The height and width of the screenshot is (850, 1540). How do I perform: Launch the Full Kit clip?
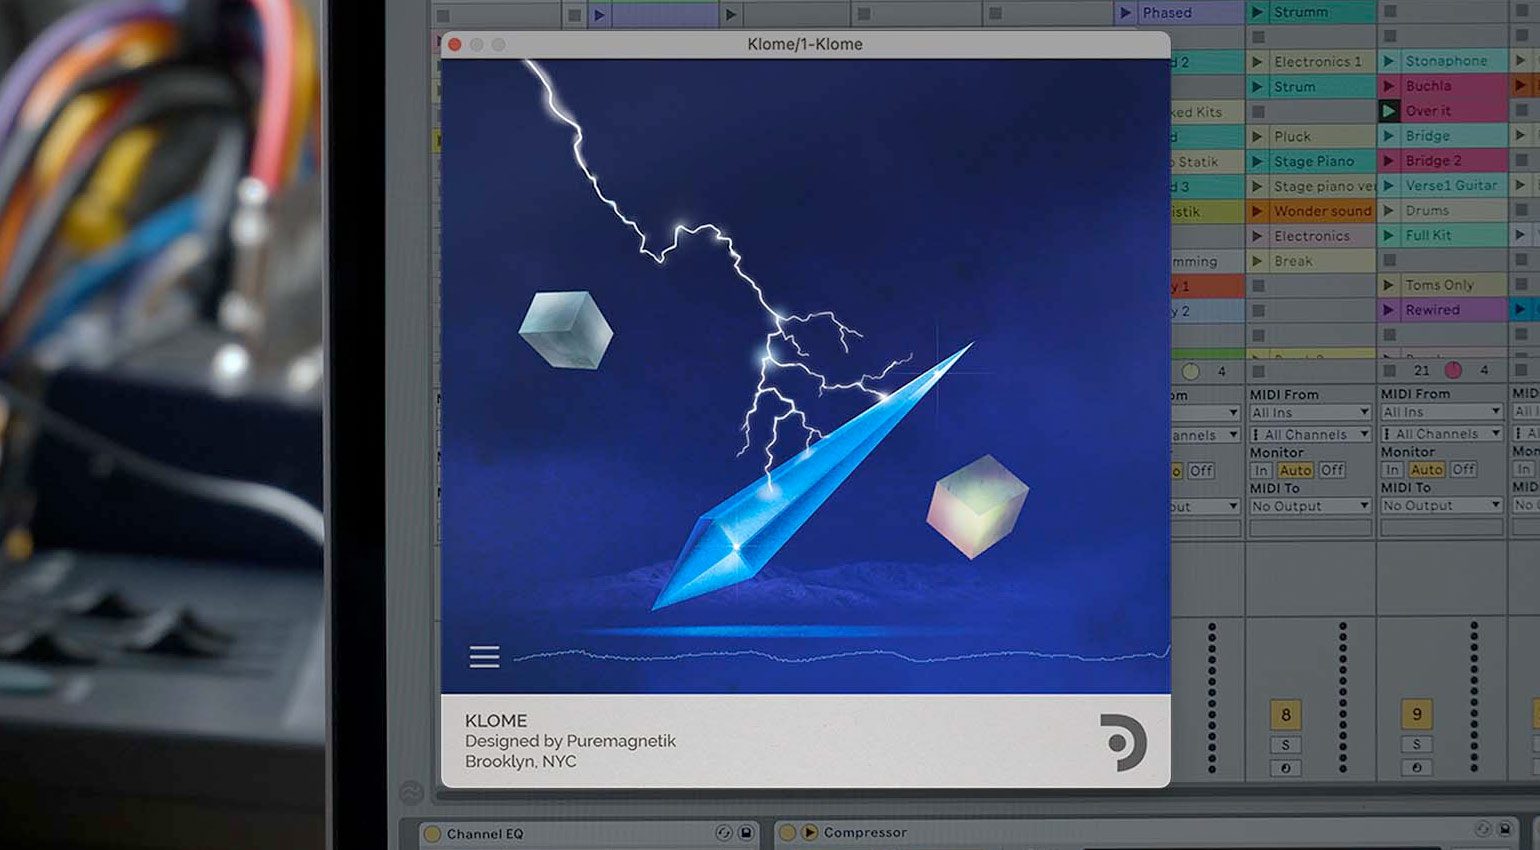point(1389,235)
